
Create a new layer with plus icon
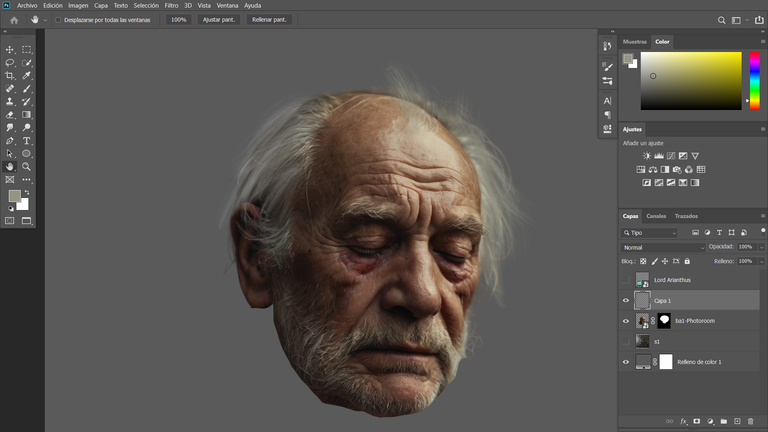pos(737,421)
